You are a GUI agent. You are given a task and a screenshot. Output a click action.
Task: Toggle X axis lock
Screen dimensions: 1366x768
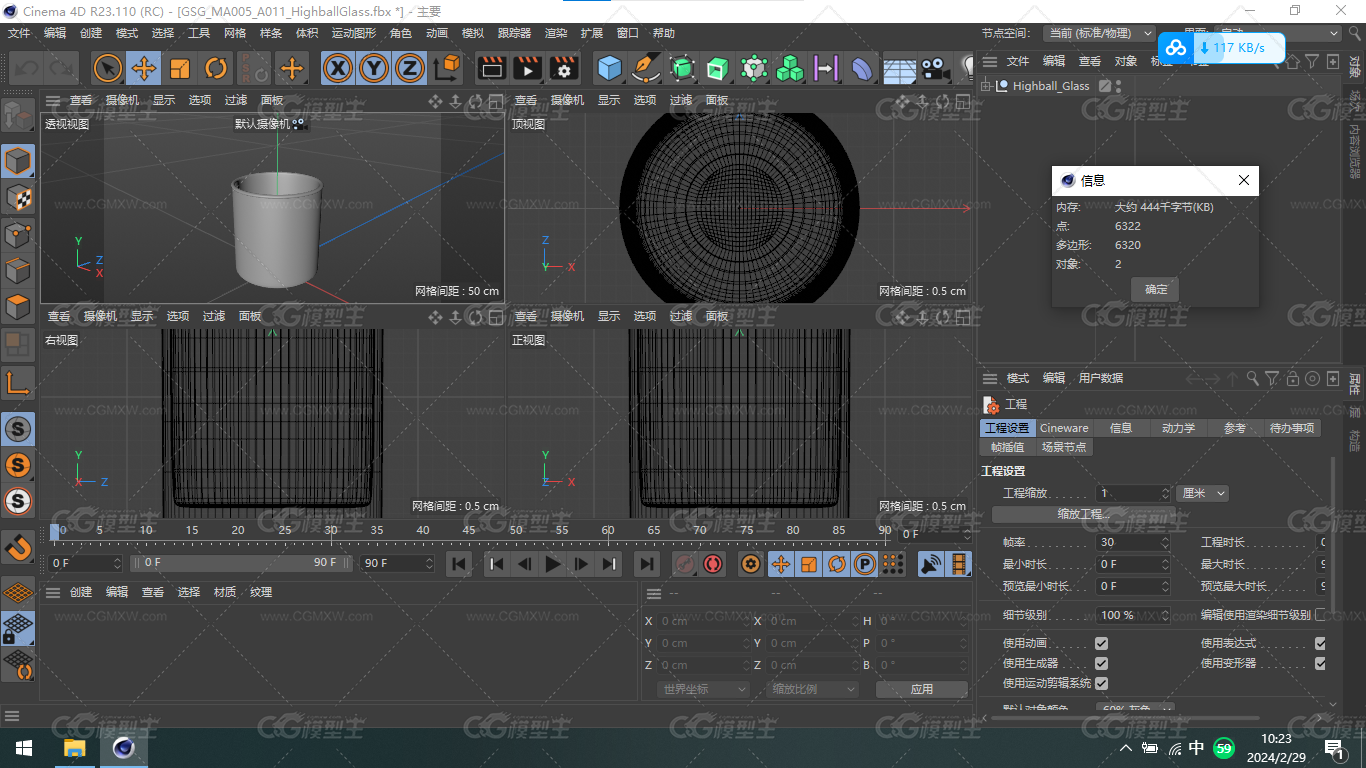339,68
